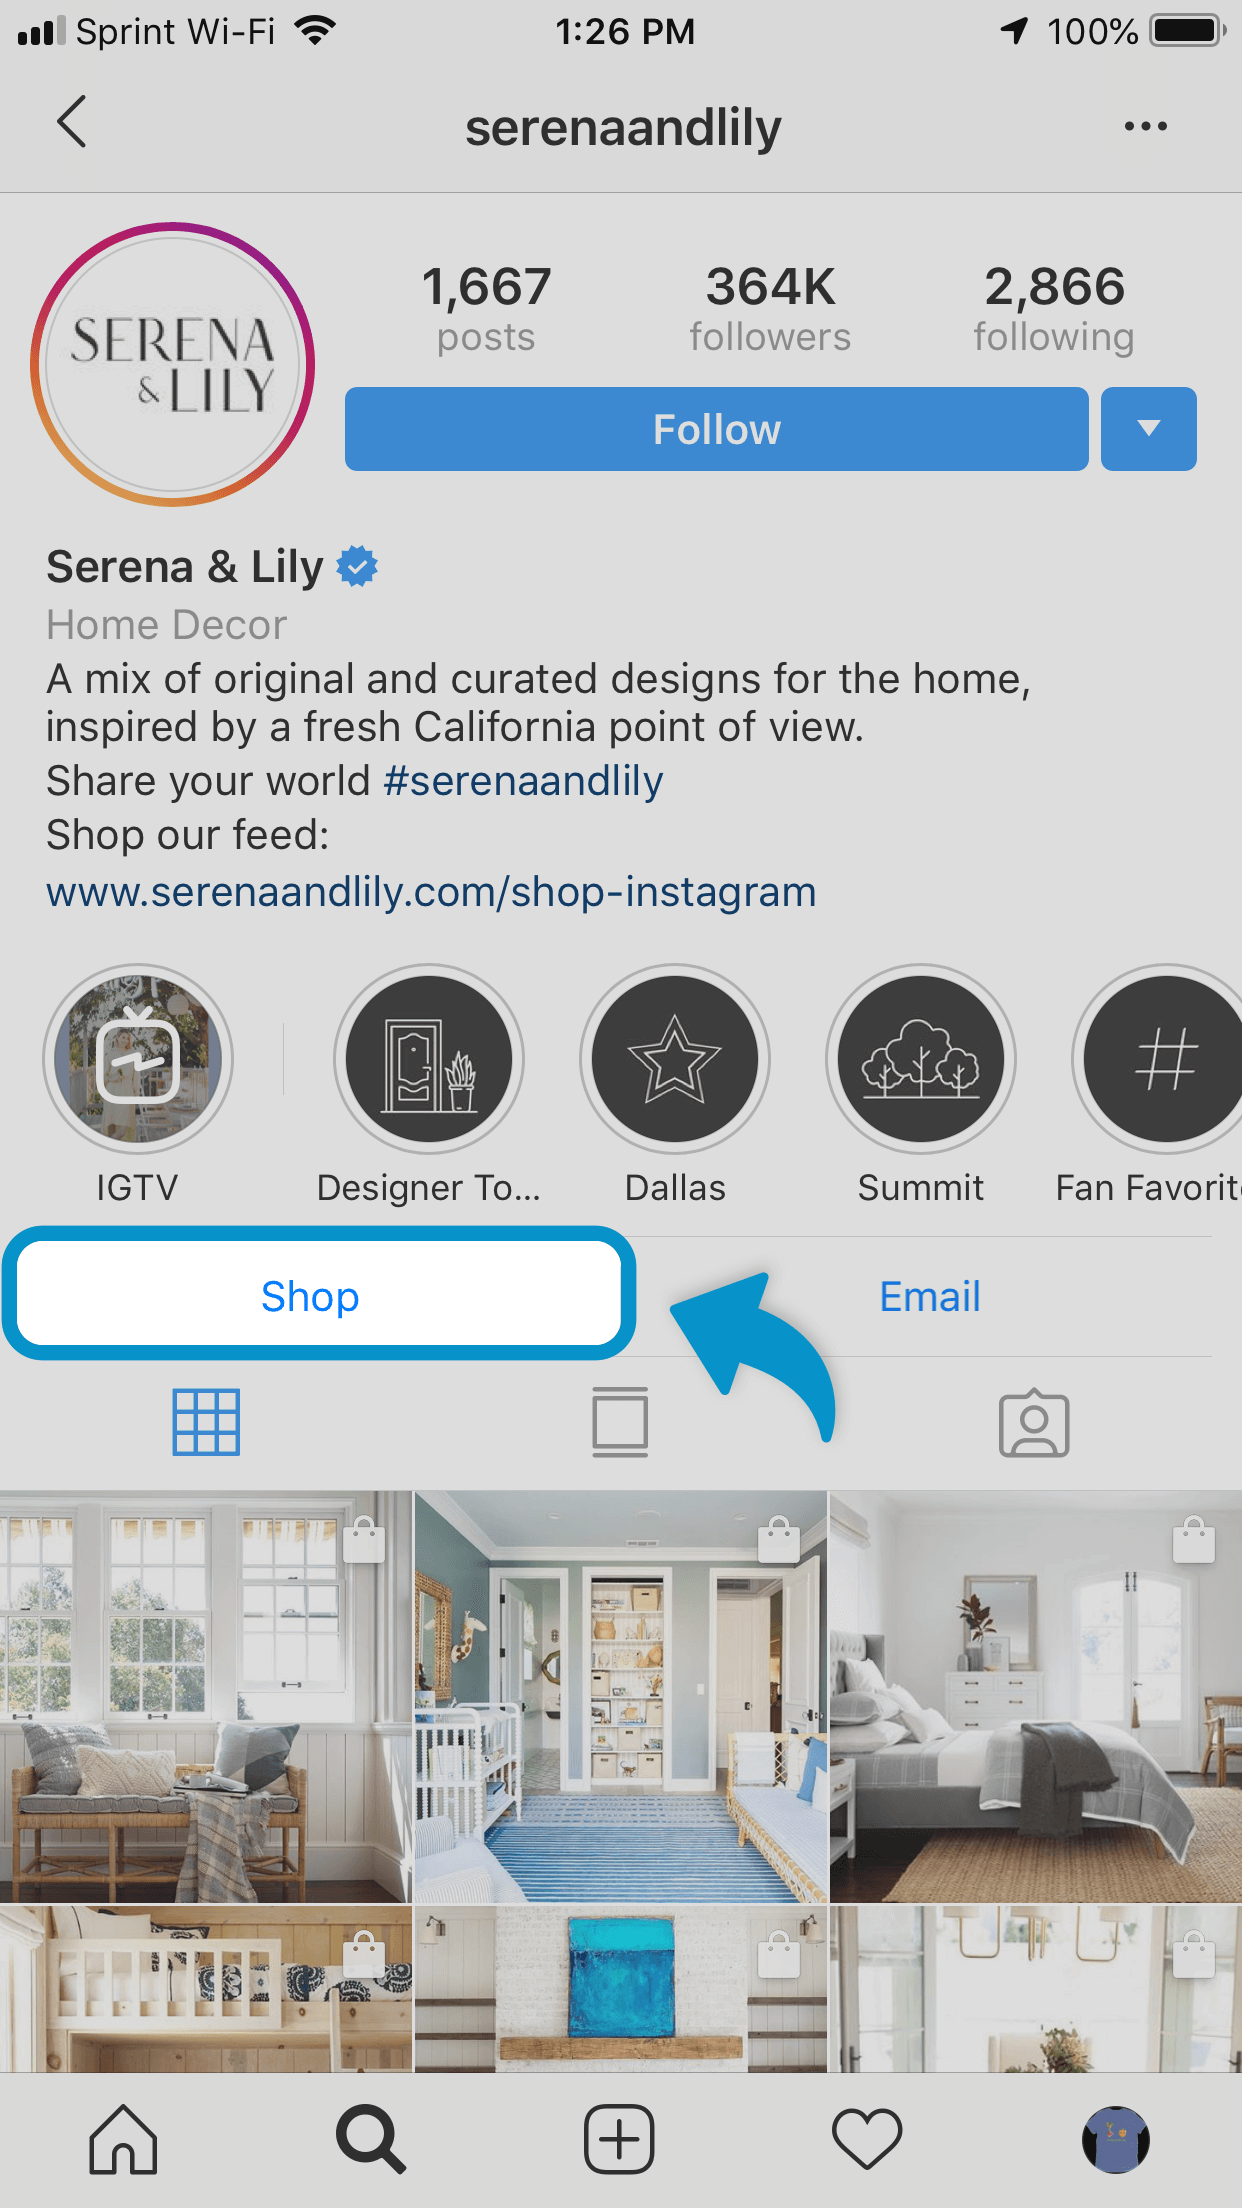Follow the serenaandlily account

pos(717,429)
